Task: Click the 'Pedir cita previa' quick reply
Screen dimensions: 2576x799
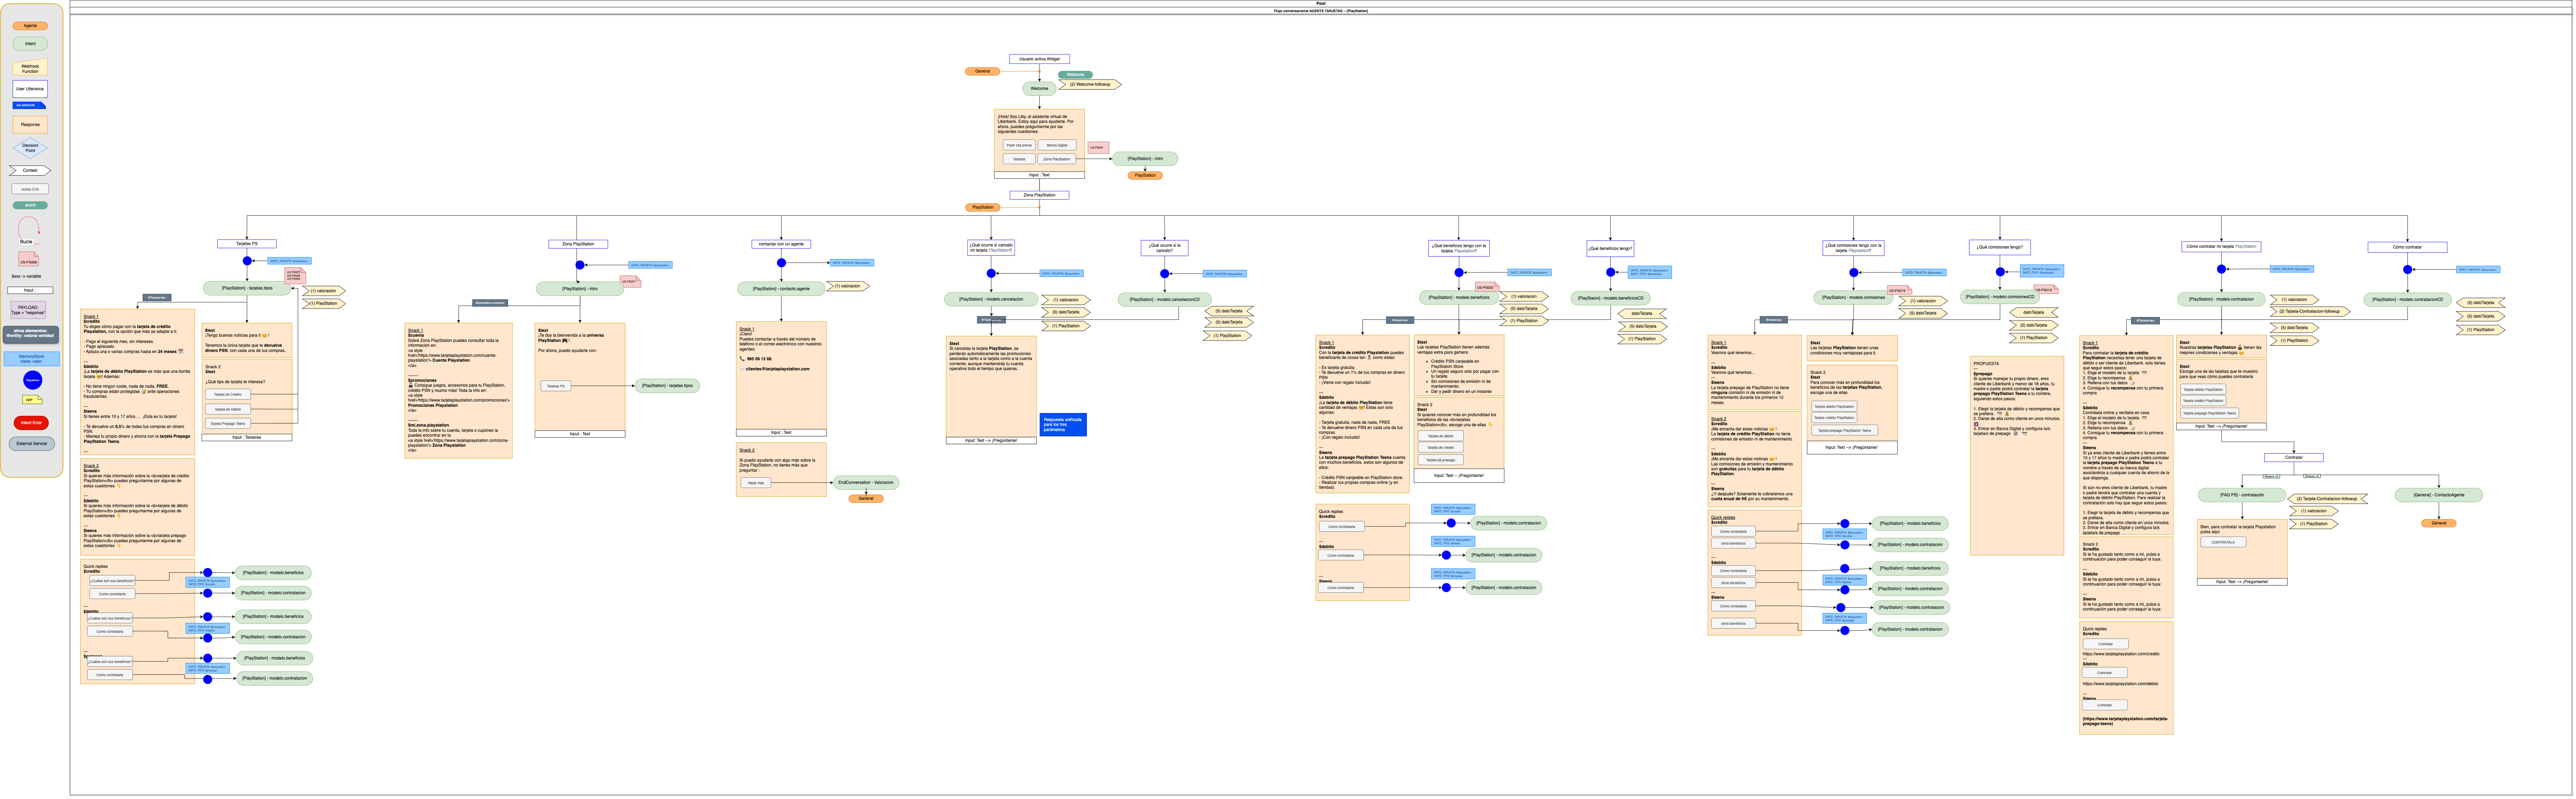Action: (1019, 145)
